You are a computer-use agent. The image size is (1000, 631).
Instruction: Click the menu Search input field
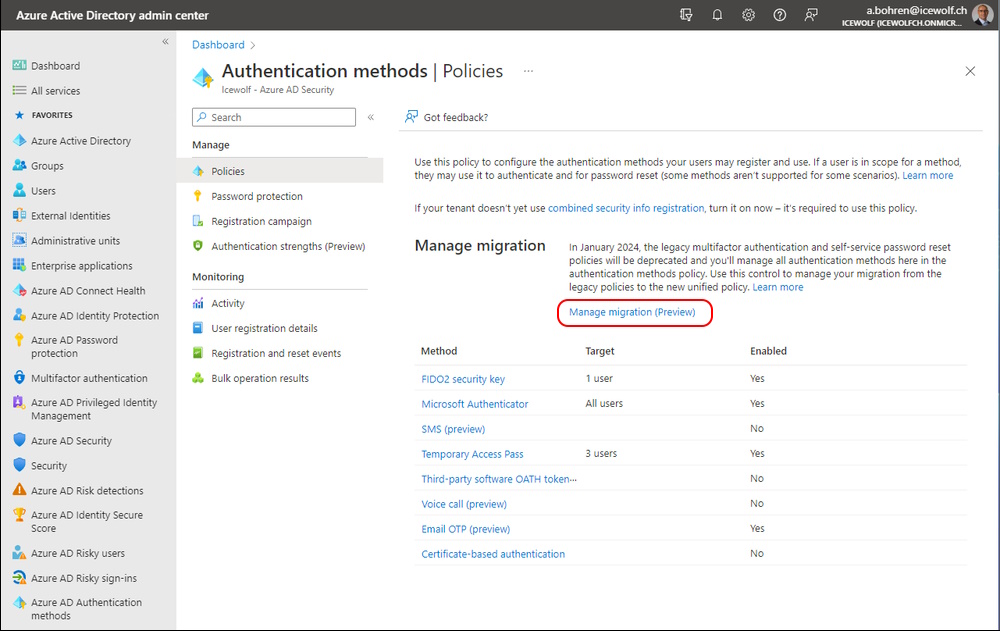tap(274, 117)
